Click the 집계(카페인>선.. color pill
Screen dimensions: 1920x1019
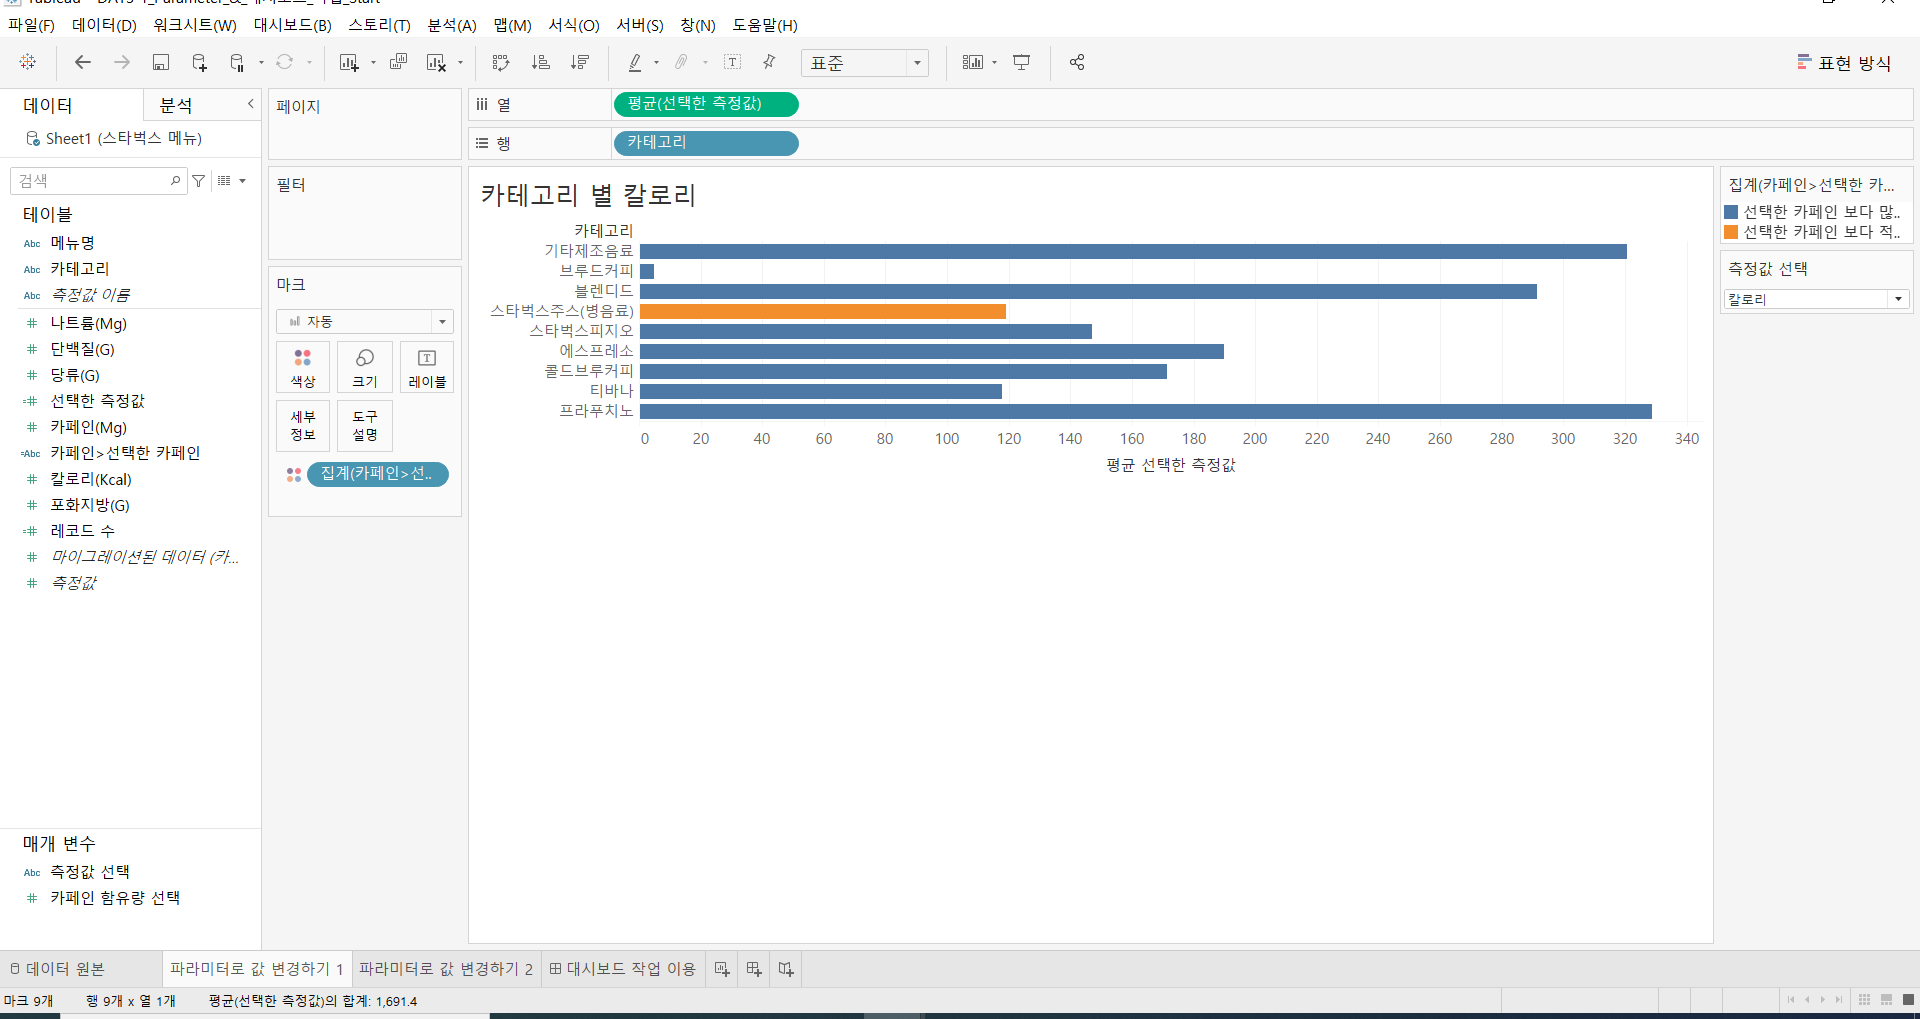378,474
